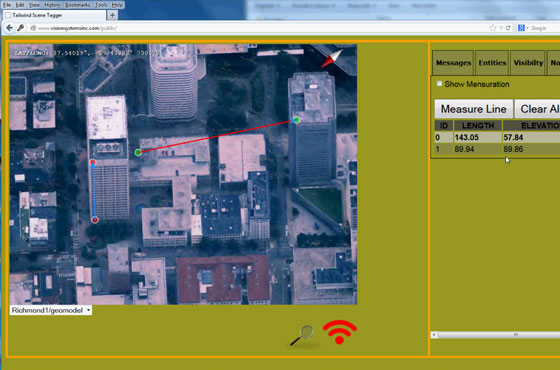Image resolution: width=560 pixels, height=370 pixels.
Task: Click the Clear All button
Action: coord(538,109)
